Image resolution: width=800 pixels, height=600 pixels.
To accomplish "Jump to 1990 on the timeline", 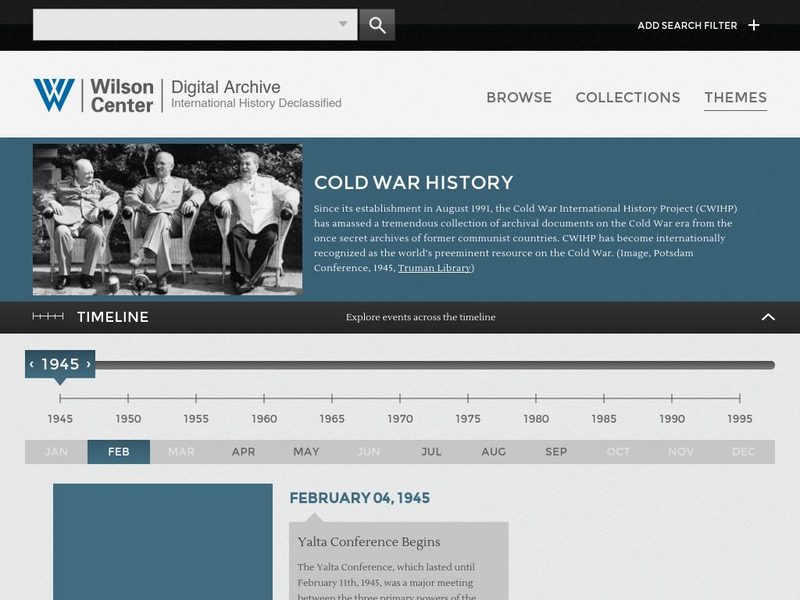I will click(x=672, y=418).
